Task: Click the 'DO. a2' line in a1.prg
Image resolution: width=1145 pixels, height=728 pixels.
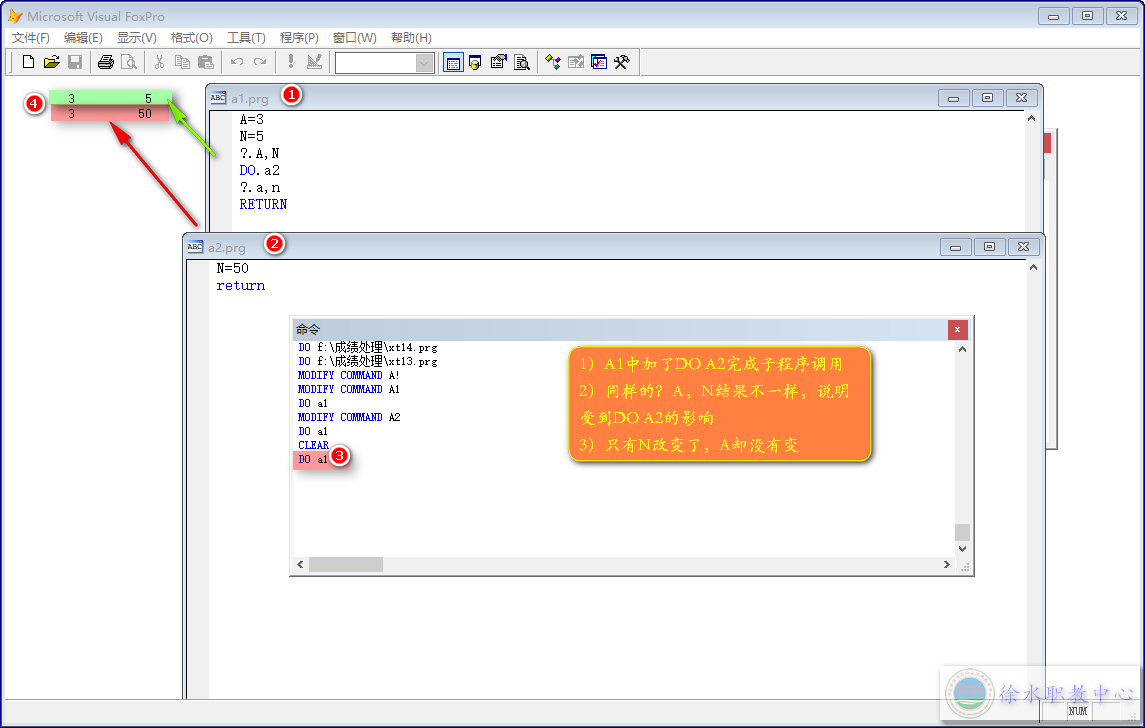Action: coord(259,170)
